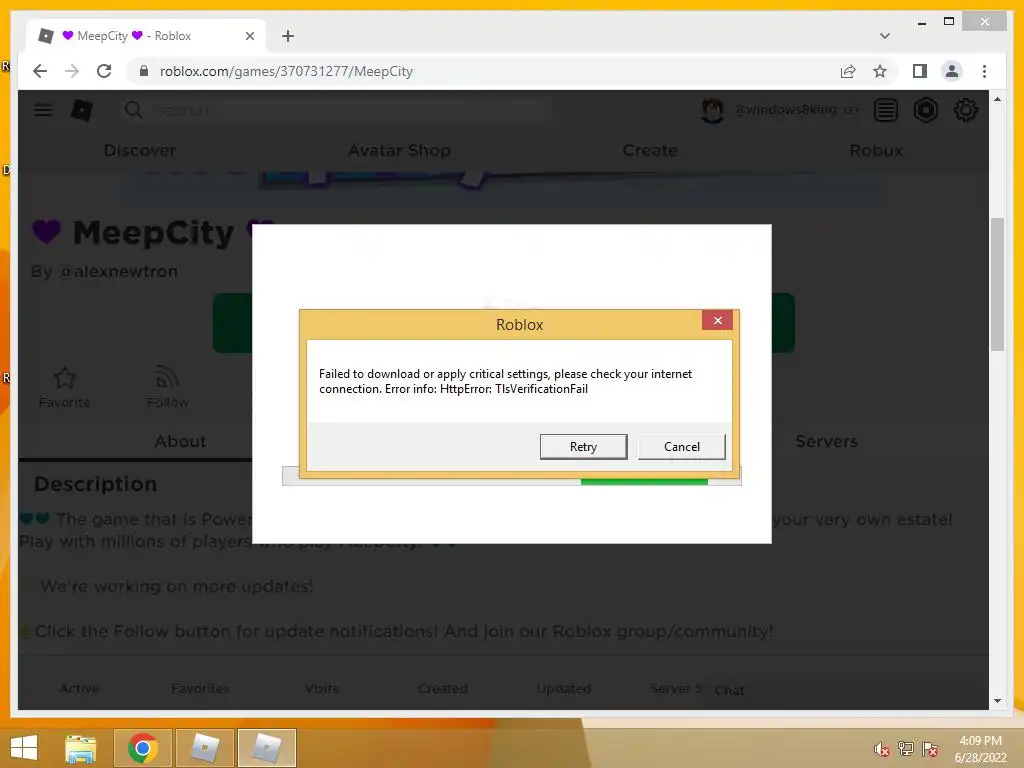Open Roblox notifications feed icon

tap(886, 110)
